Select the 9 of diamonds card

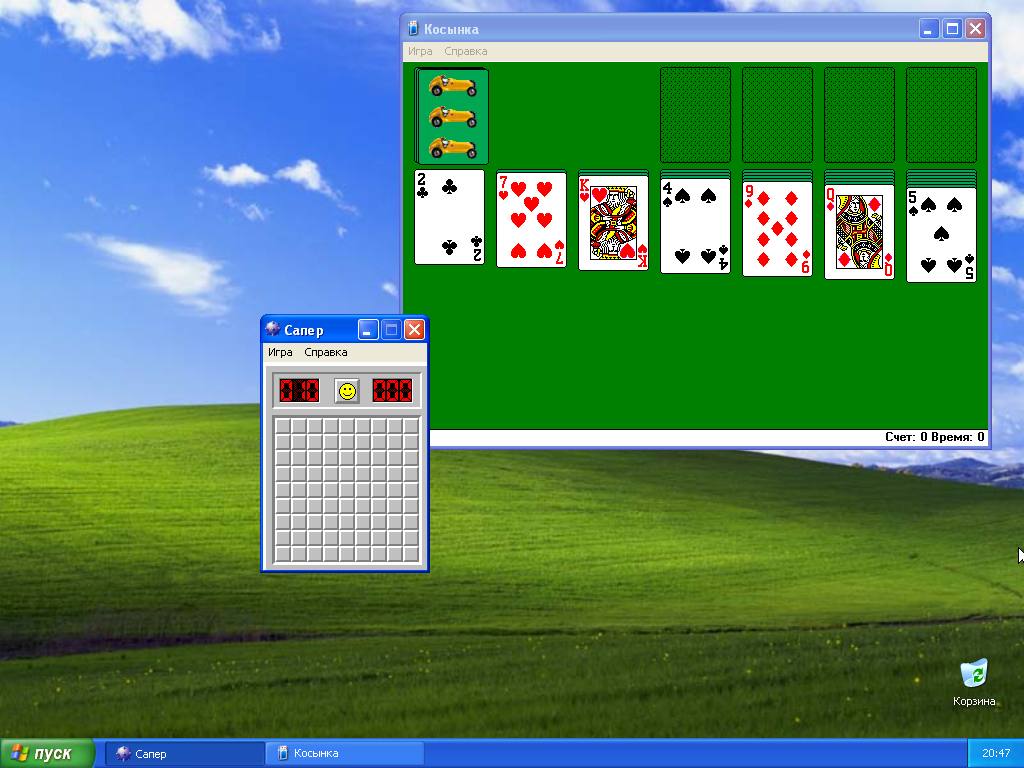pyautogui.click(x=777, y=229)
